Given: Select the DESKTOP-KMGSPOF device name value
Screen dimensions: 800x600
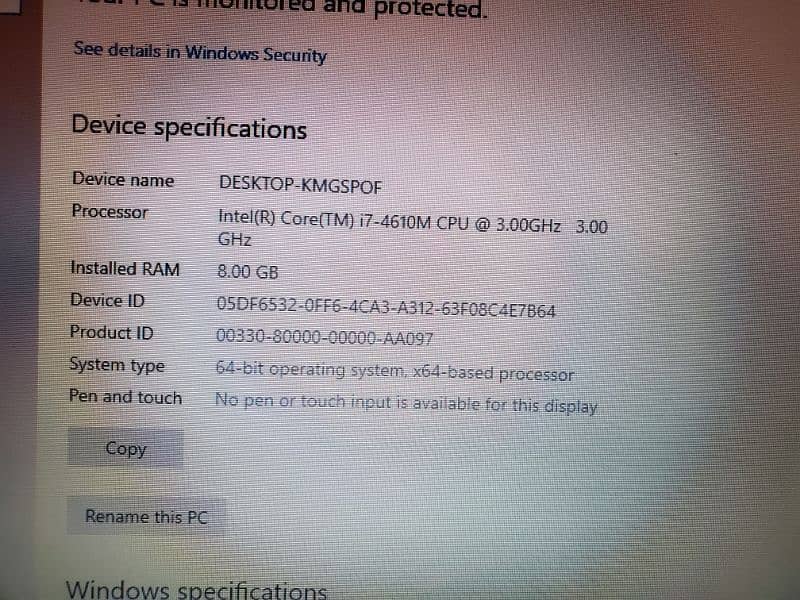Looking at the screenshot, I should pyautogui.click(x=300, y=185).
